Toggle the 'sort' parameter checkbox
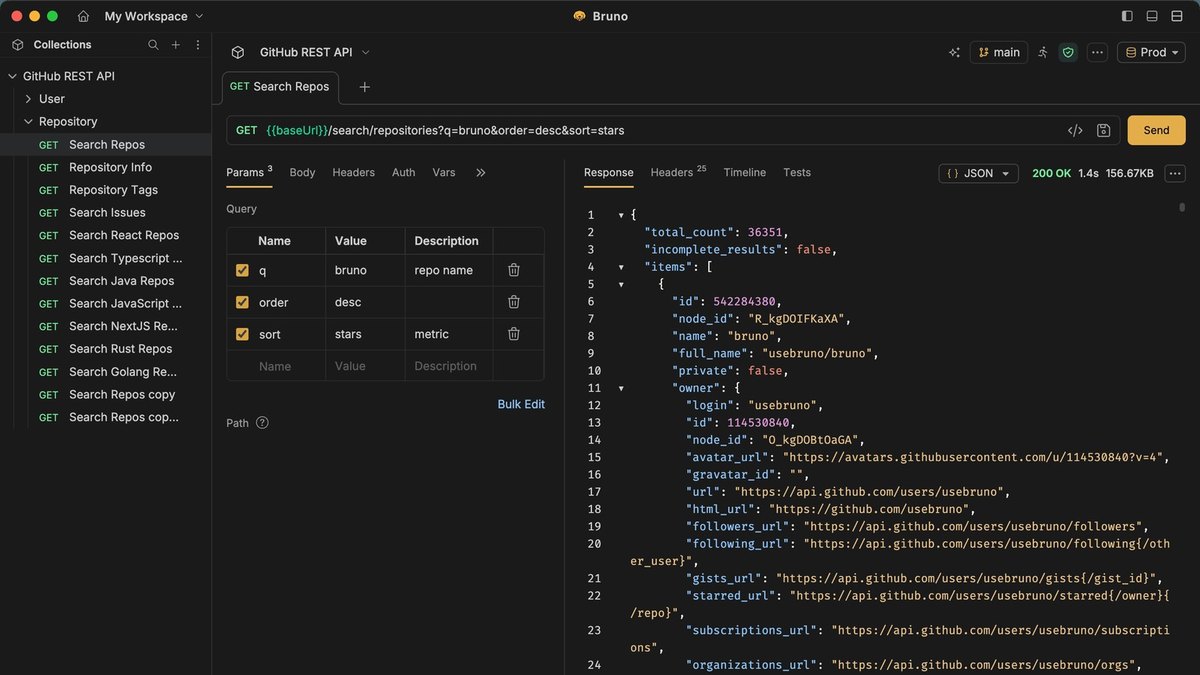This screenshot has width=1200, height=675. point(242,334)
